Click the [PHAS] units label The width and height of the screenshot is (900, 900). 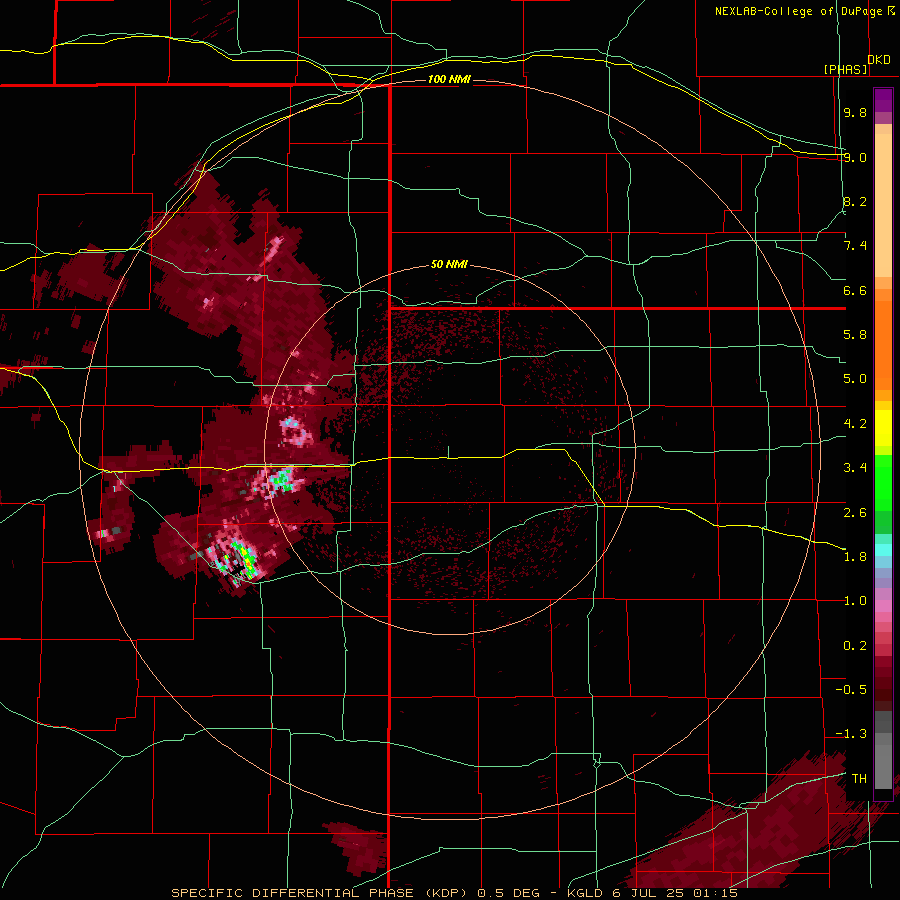(x=845, y=69)
